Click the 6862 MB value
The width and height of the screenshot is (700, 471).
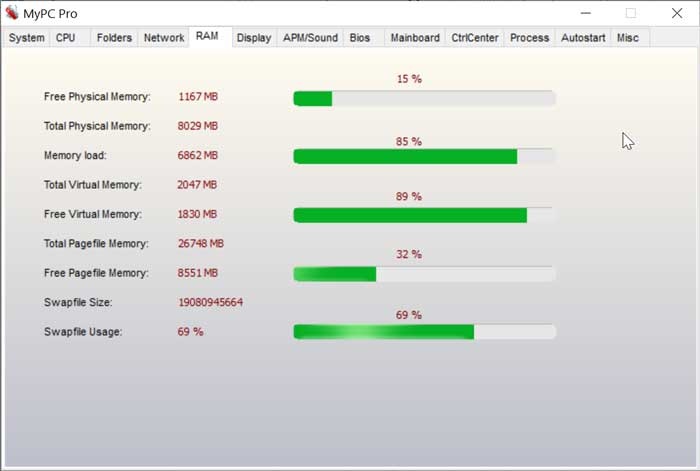pyautogui.click(x=198, y=155)
